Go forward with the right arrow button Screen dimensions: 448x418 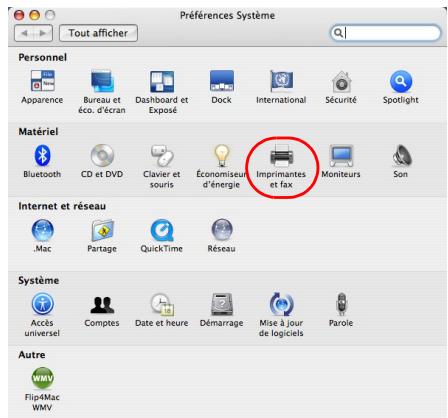[x=43, y=33]
